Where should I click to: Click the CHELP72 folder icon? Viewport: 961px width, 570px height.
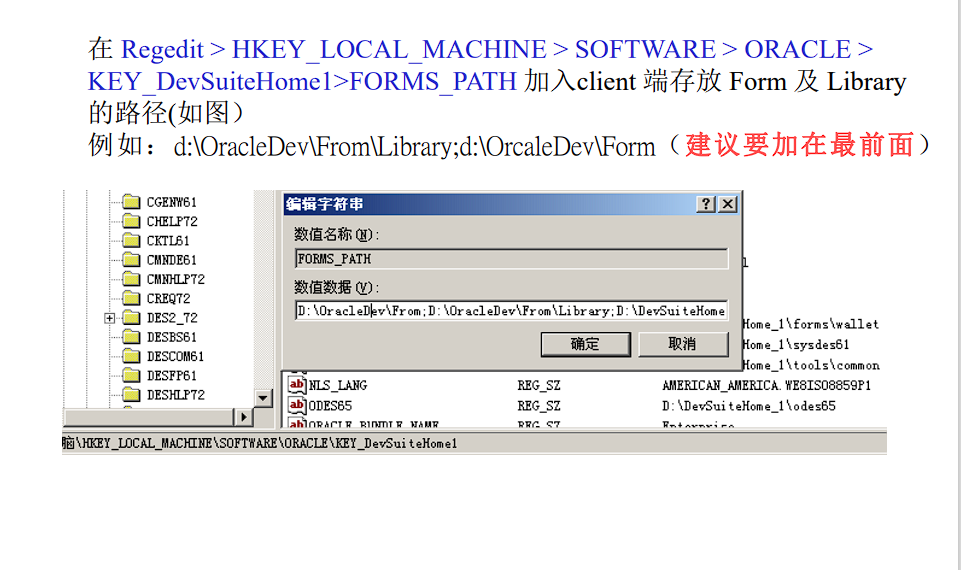click(131, 221)
